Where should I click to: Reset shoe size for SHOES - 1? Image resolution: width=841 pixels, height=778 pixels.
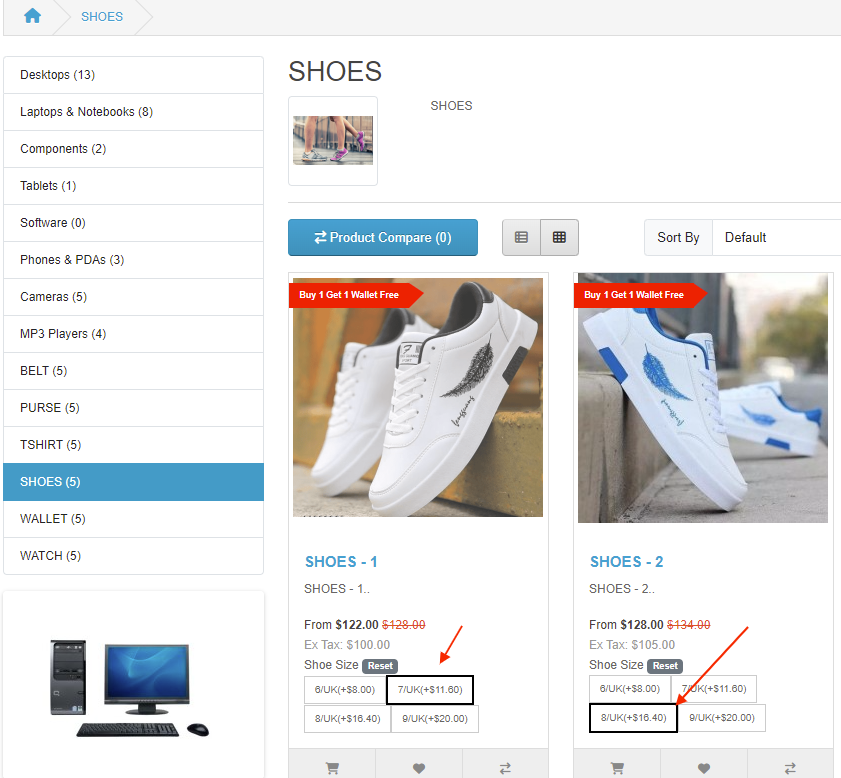pos(379,666)
